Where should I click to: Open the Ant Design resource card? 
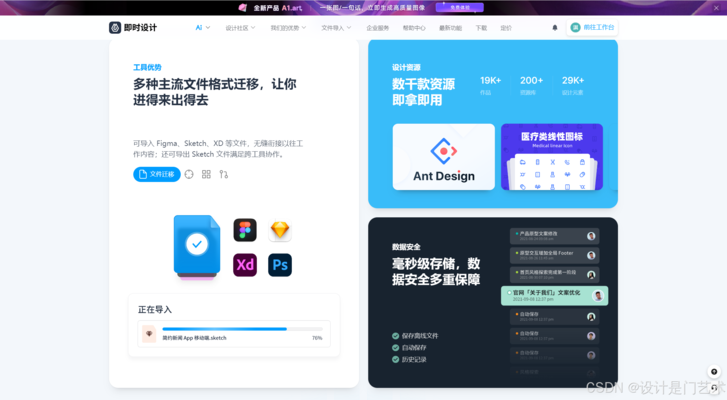click(x=444, y=157)
